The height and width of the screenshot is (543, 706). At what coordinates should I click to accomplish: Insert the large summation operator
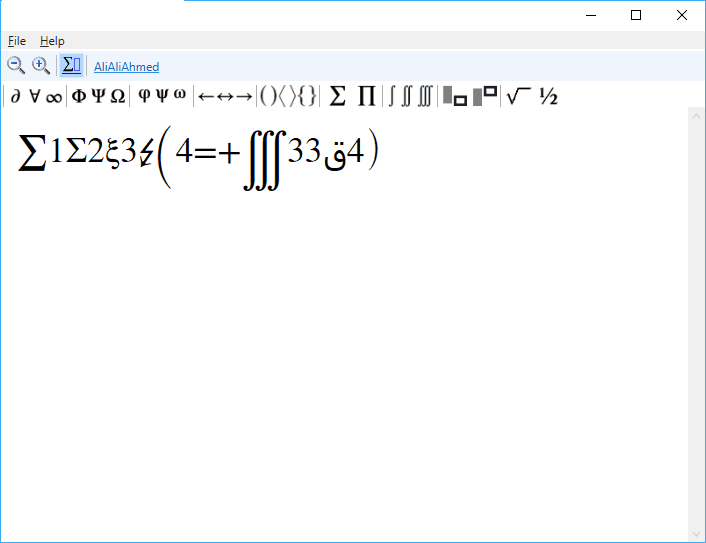(x=338, y=96)
